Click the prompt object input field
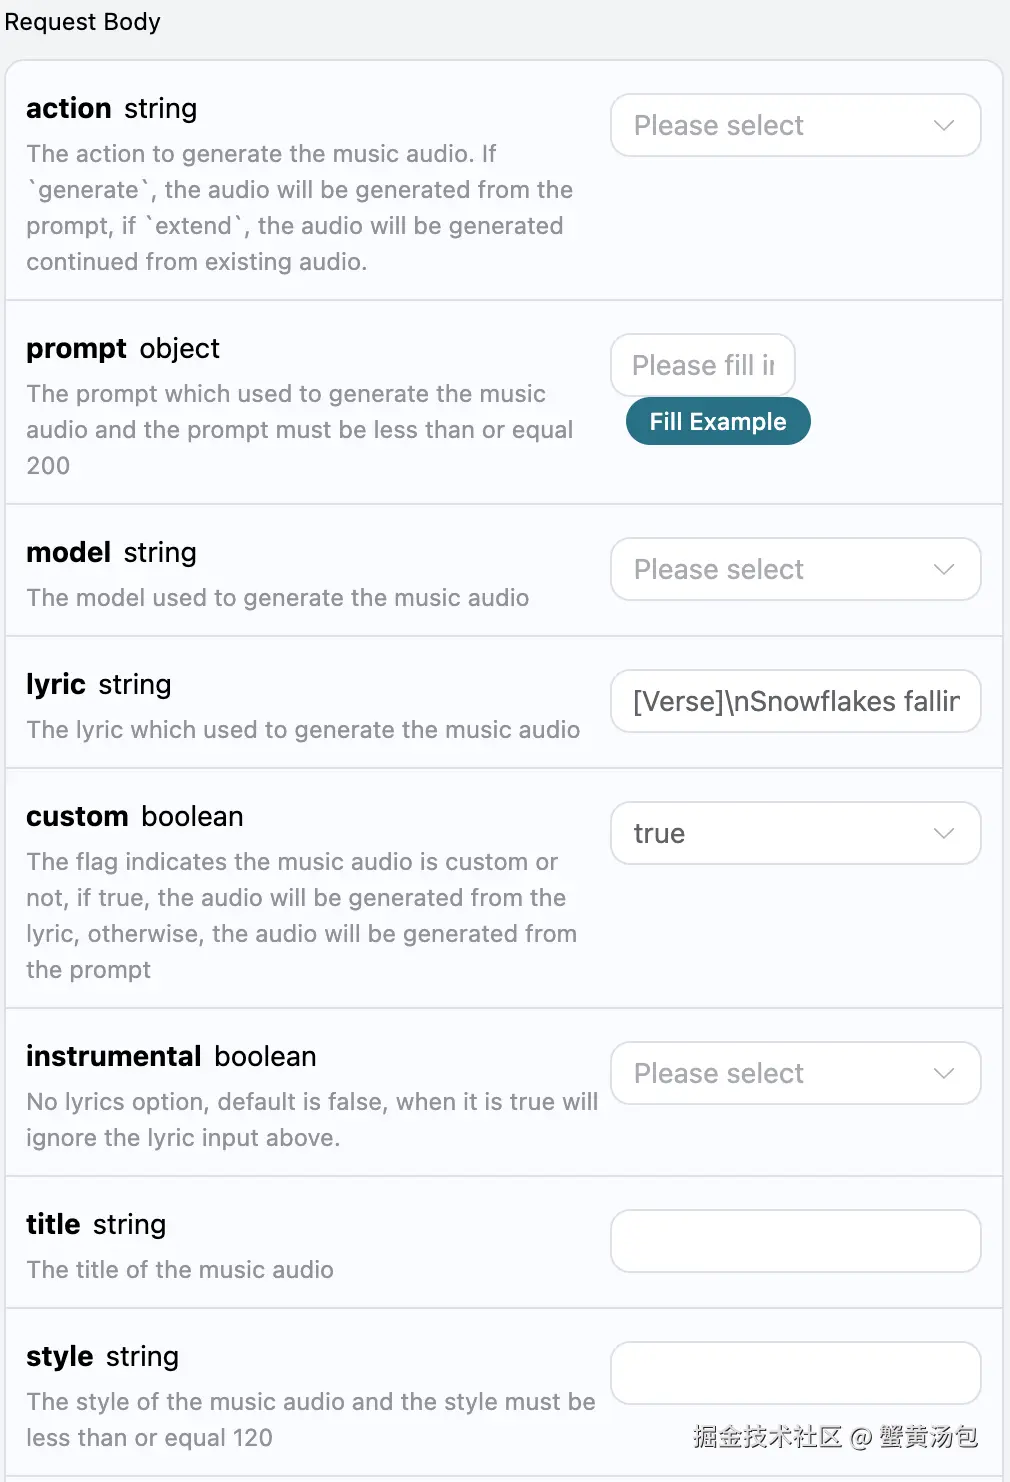The image size is (1010, 1482). coord(702,365)
